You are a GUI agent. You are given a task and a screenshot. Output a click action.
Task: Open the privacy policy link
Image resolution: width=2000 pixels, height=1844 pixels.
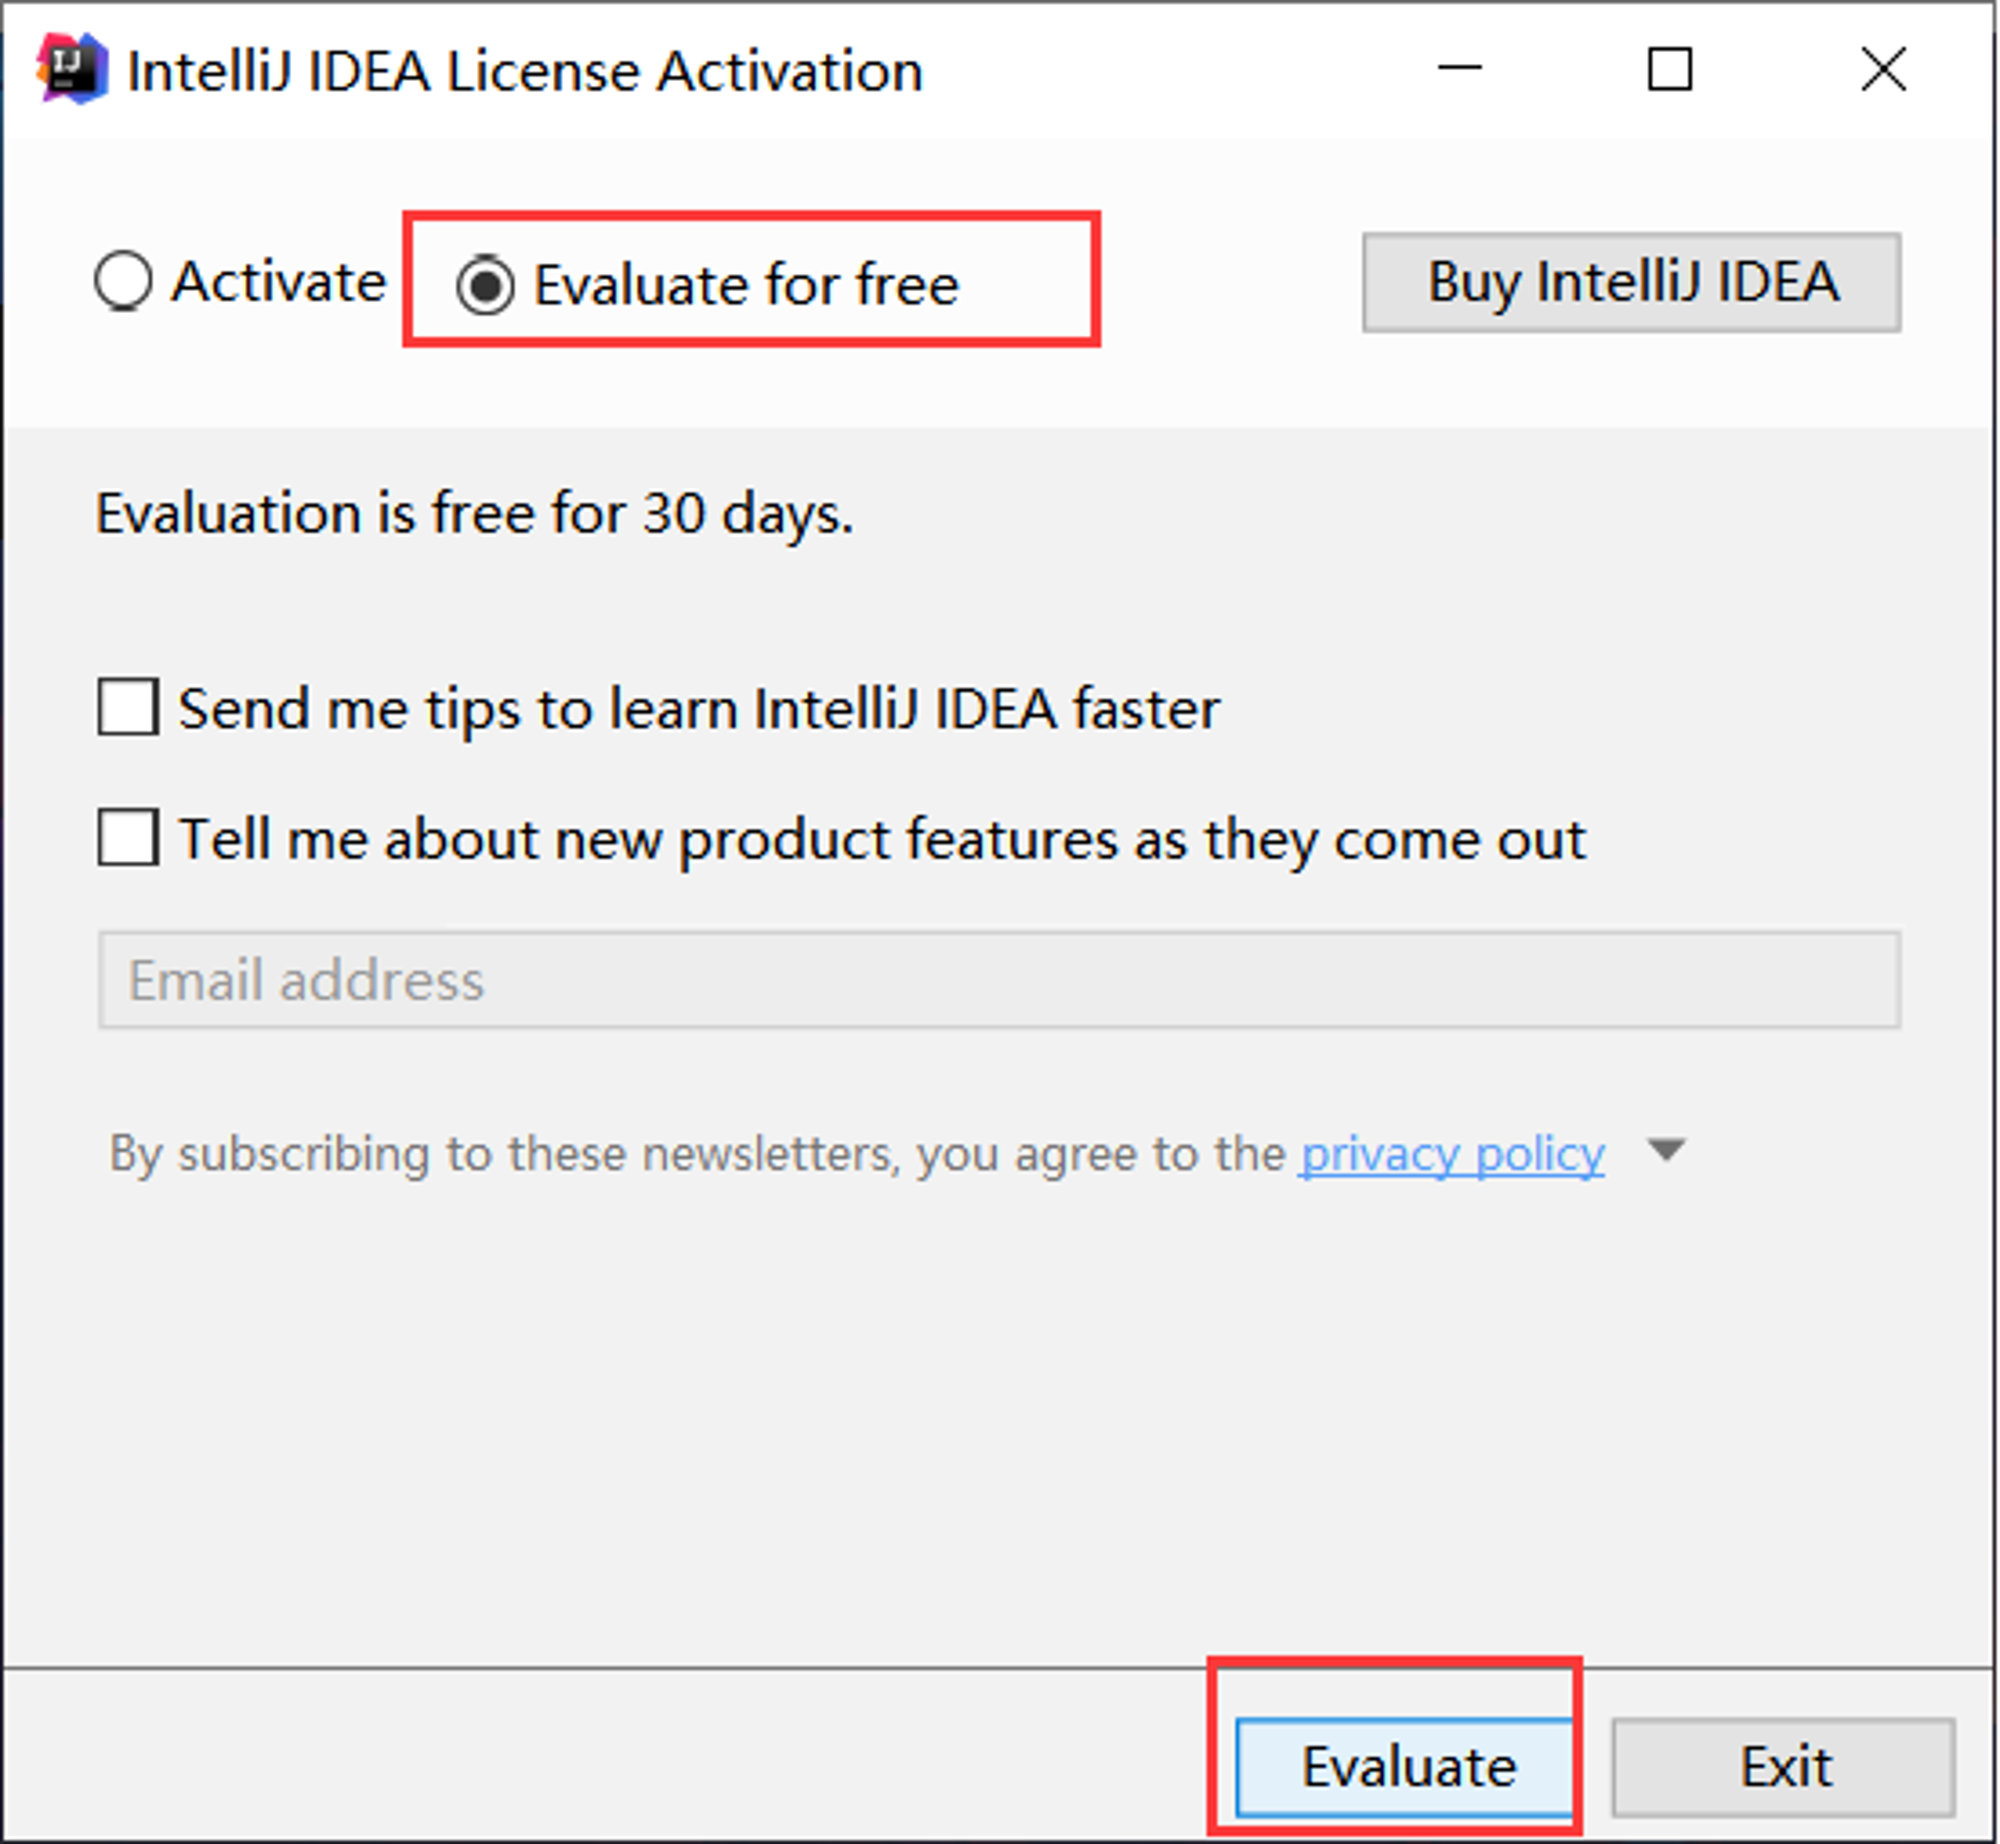(1452, 1154)
